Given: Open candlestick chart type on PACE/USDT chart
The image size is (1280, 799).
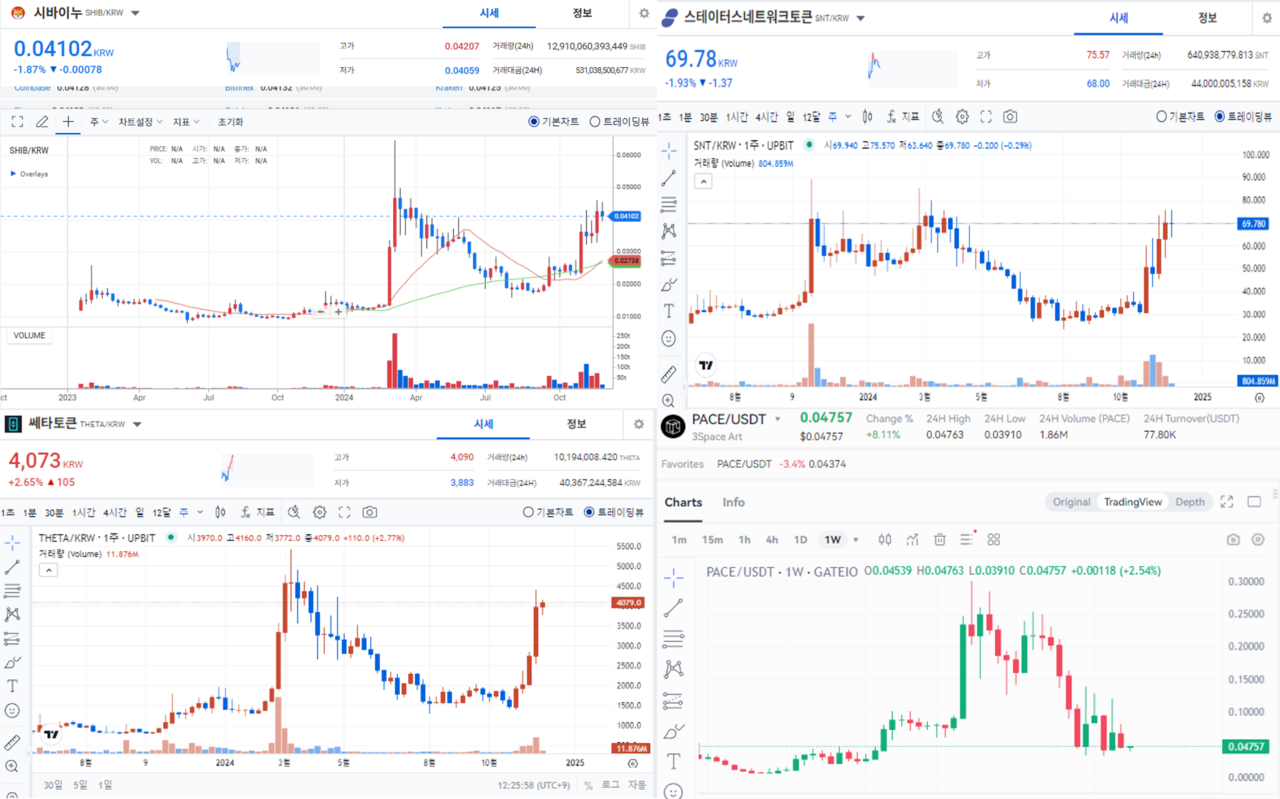Looking at the screenshot, I should (x=885, y=540).
